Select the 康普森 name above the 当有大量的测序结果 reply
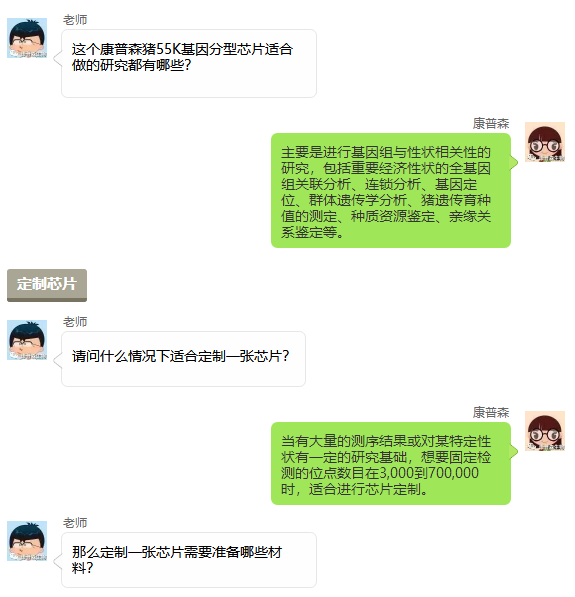 point(491,412)
